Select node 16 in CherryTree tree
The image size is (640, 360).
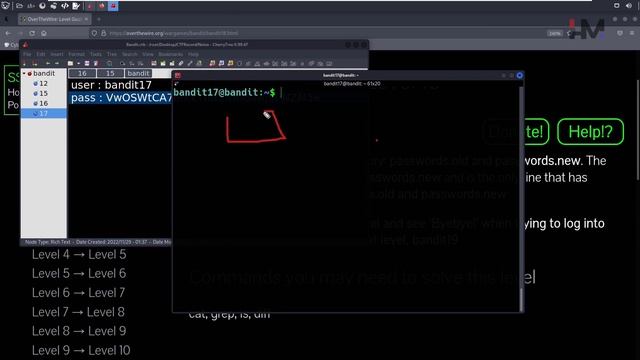coord(43,104)
